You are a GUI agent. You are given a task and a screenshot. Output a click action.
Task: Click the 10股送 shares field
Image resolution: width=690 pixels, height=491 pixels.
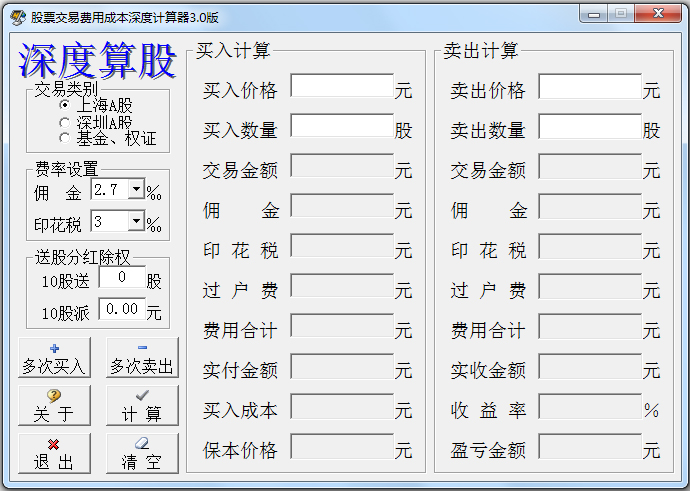[x=121, y=279]
